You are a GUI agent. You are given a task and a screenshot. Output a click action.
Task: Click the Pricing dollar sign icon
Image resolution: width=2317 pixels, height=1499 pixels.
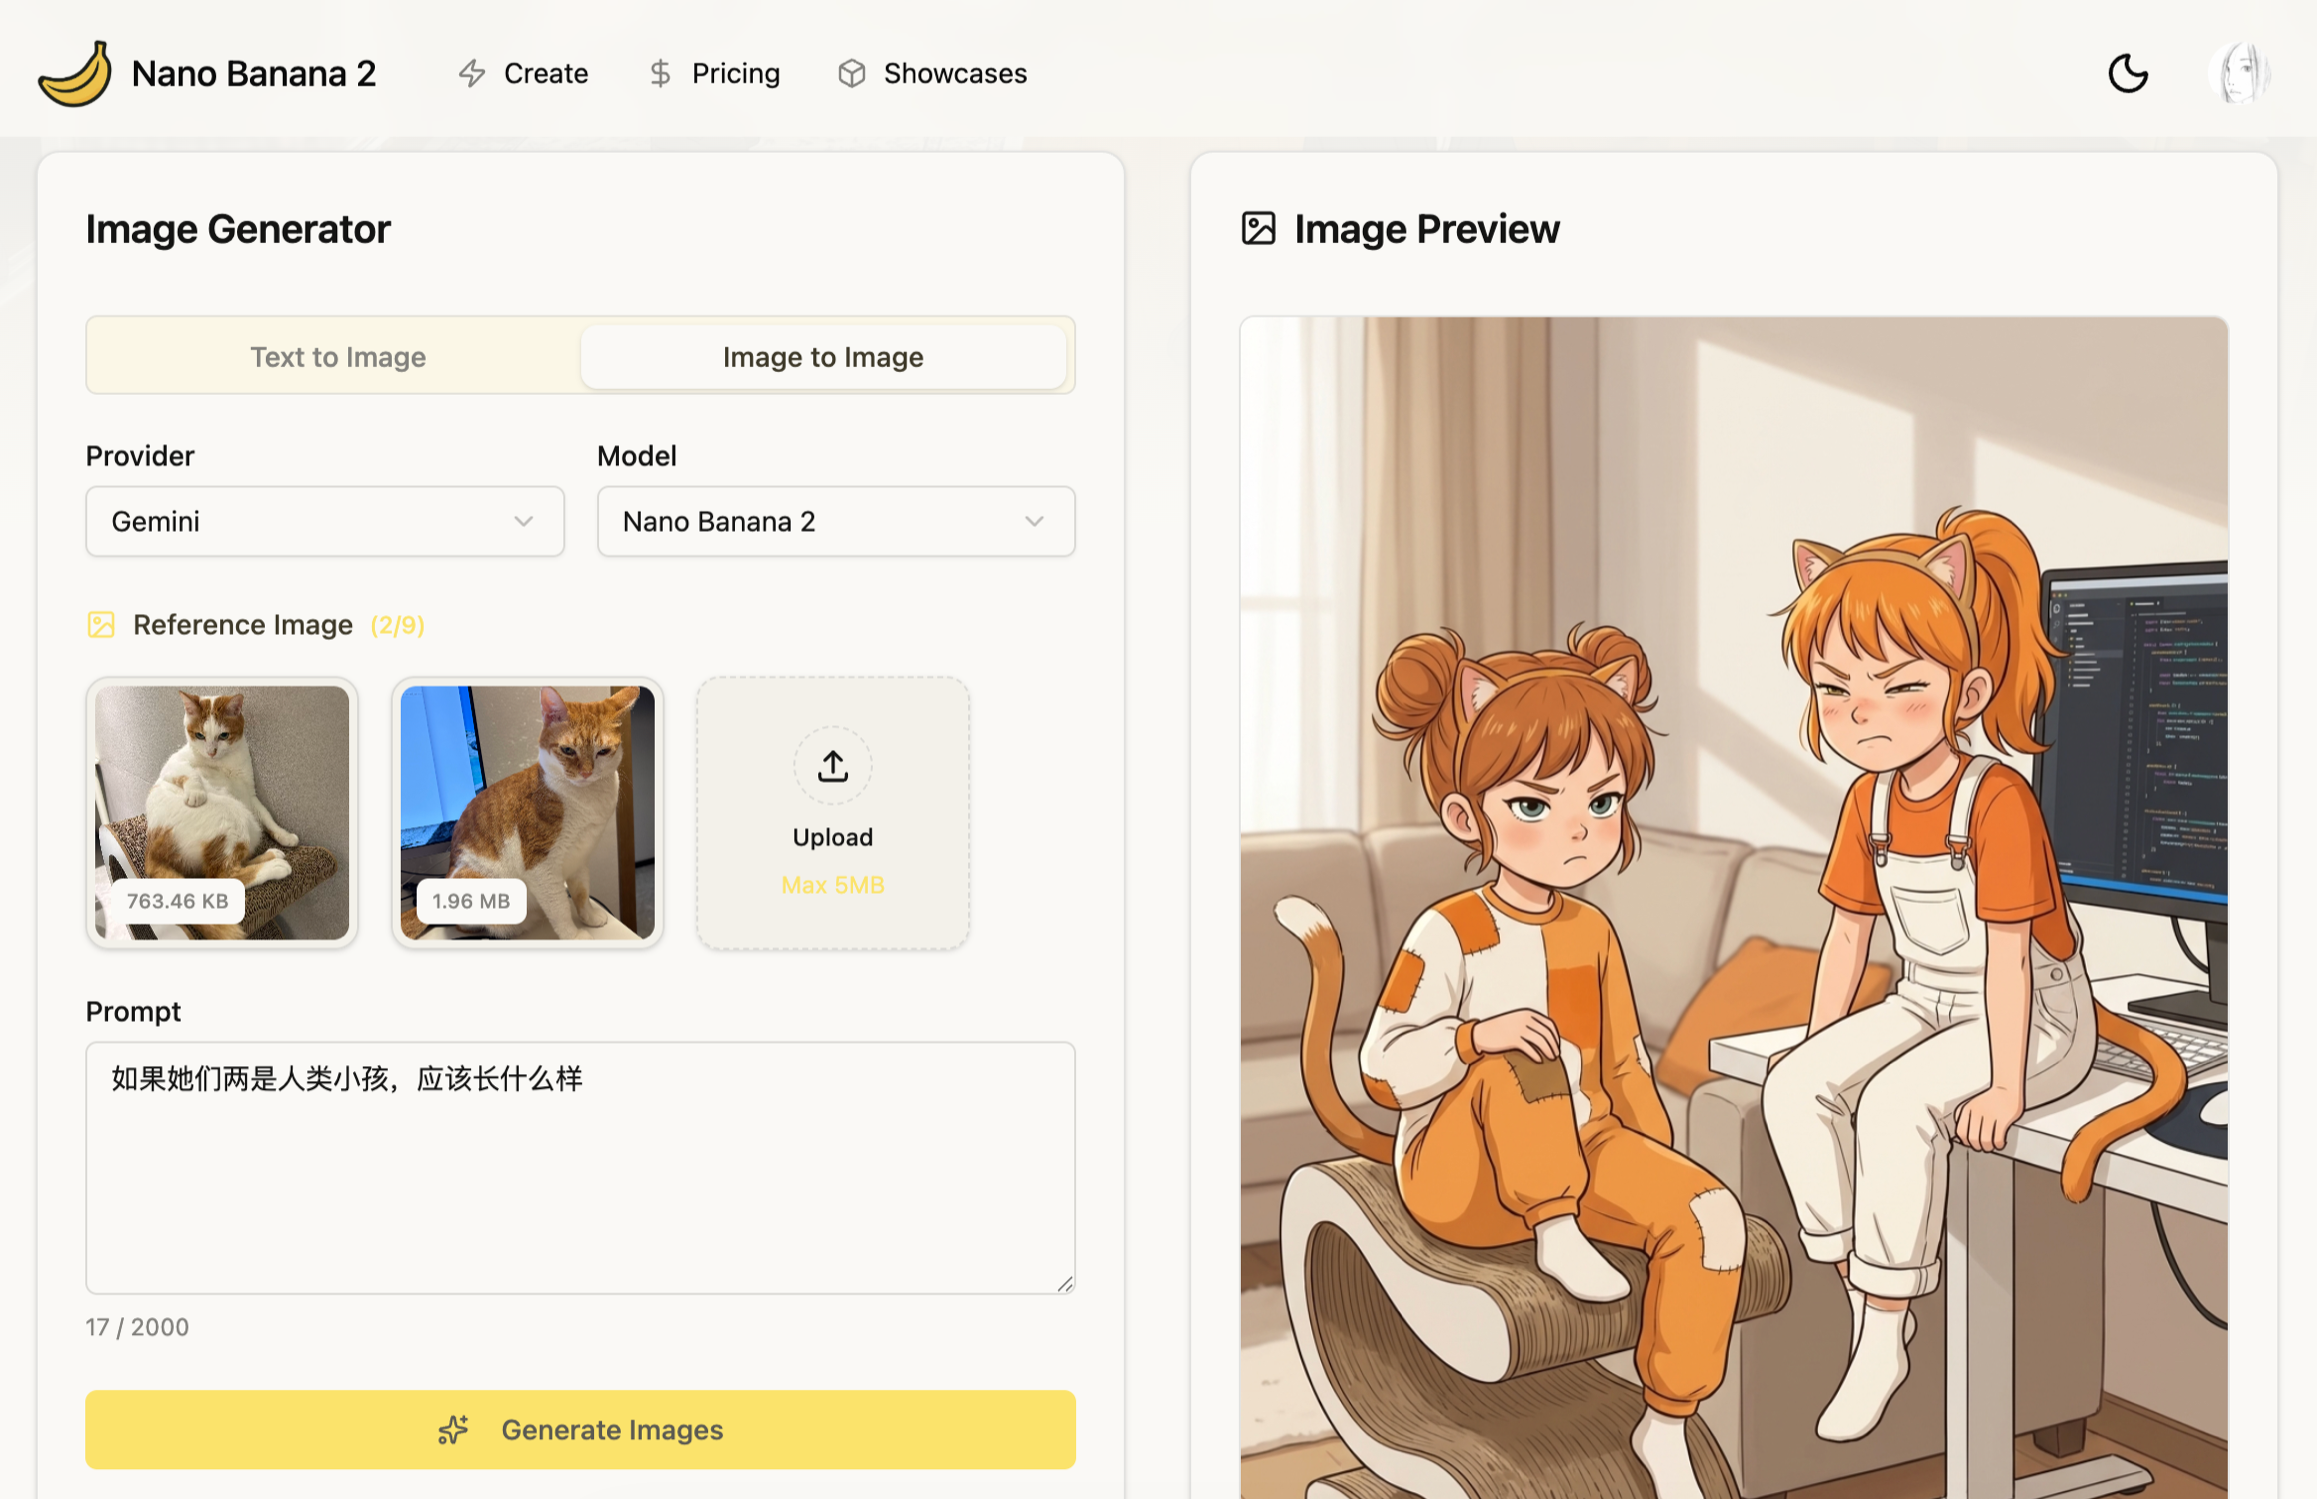(660, 73)
